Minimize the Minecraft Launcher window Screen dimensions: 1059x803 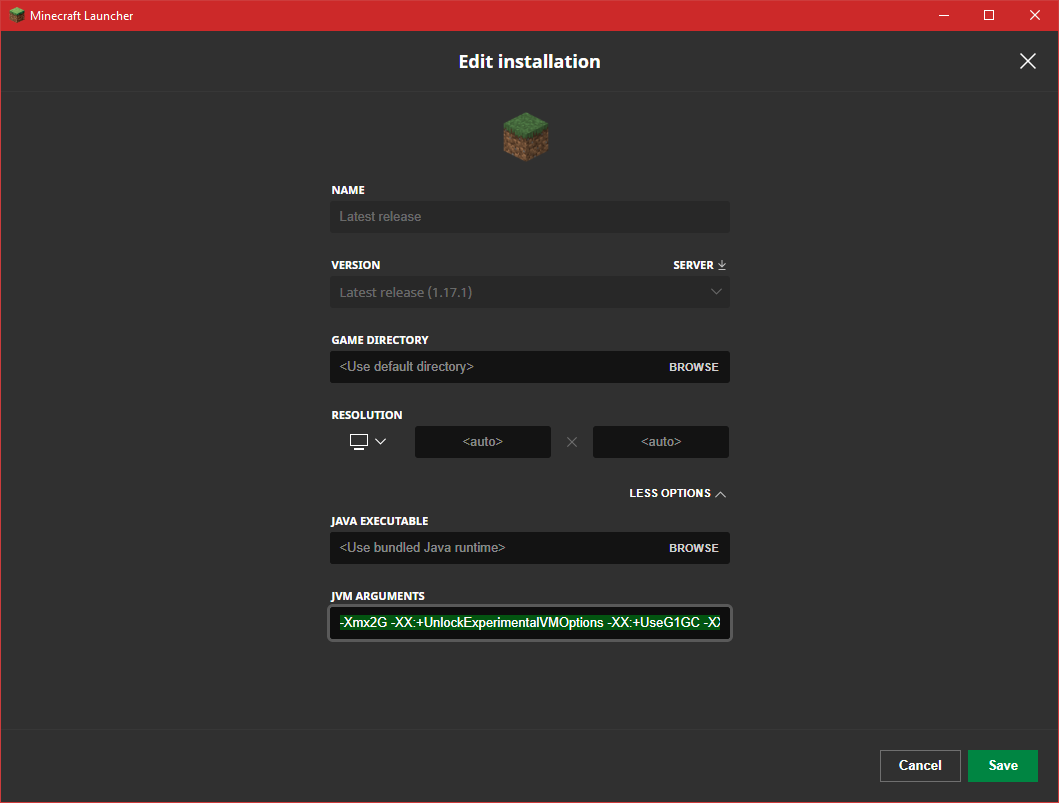[944, 15]
